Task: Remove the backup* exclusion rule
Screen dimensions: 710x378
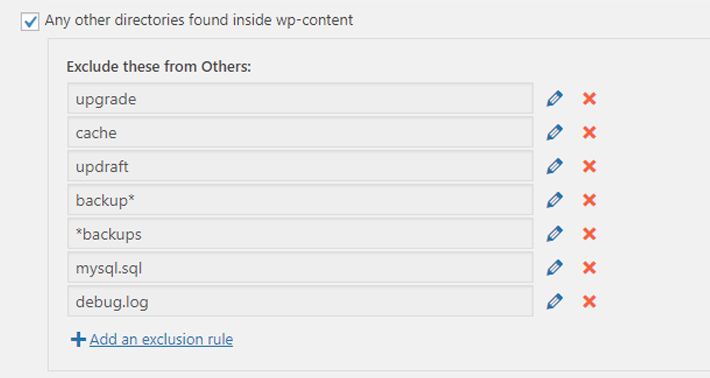Action: coord(589,200)
